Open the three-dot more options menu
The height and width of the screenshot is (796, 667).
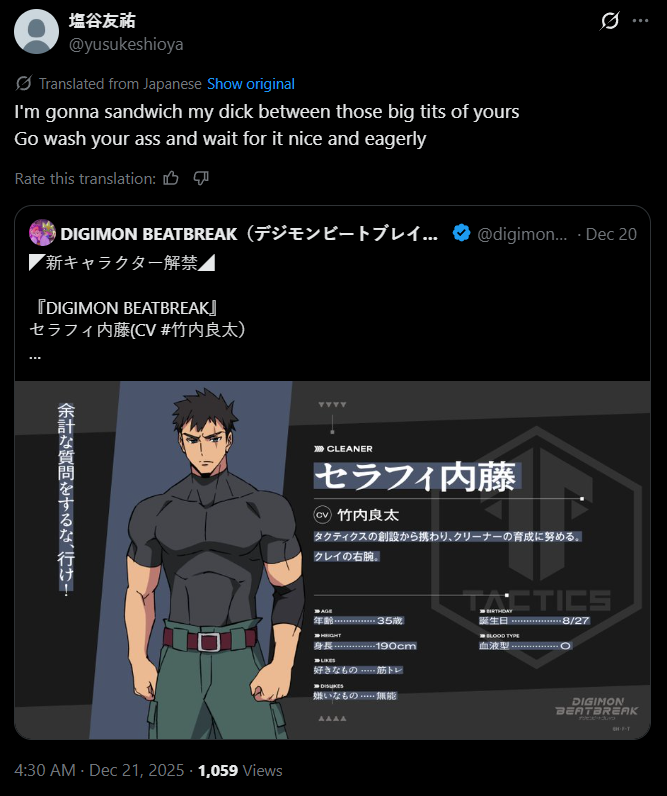click(641, 21)
